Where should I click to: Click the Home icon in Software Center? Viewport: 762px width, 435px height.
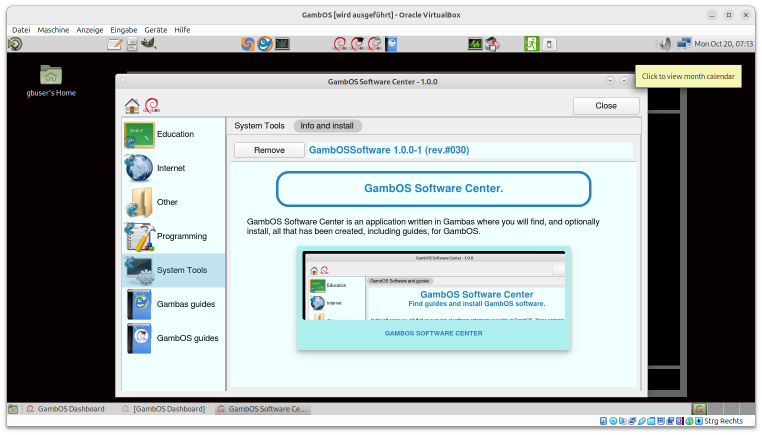coord(132,106)
